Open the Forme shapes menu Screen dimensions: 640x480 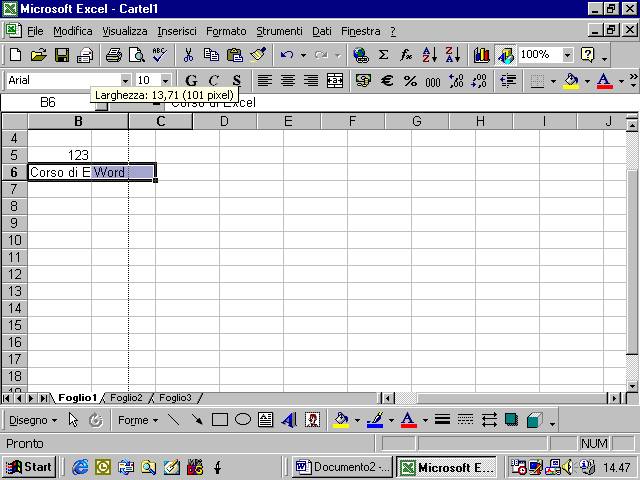tap(138, 420)
